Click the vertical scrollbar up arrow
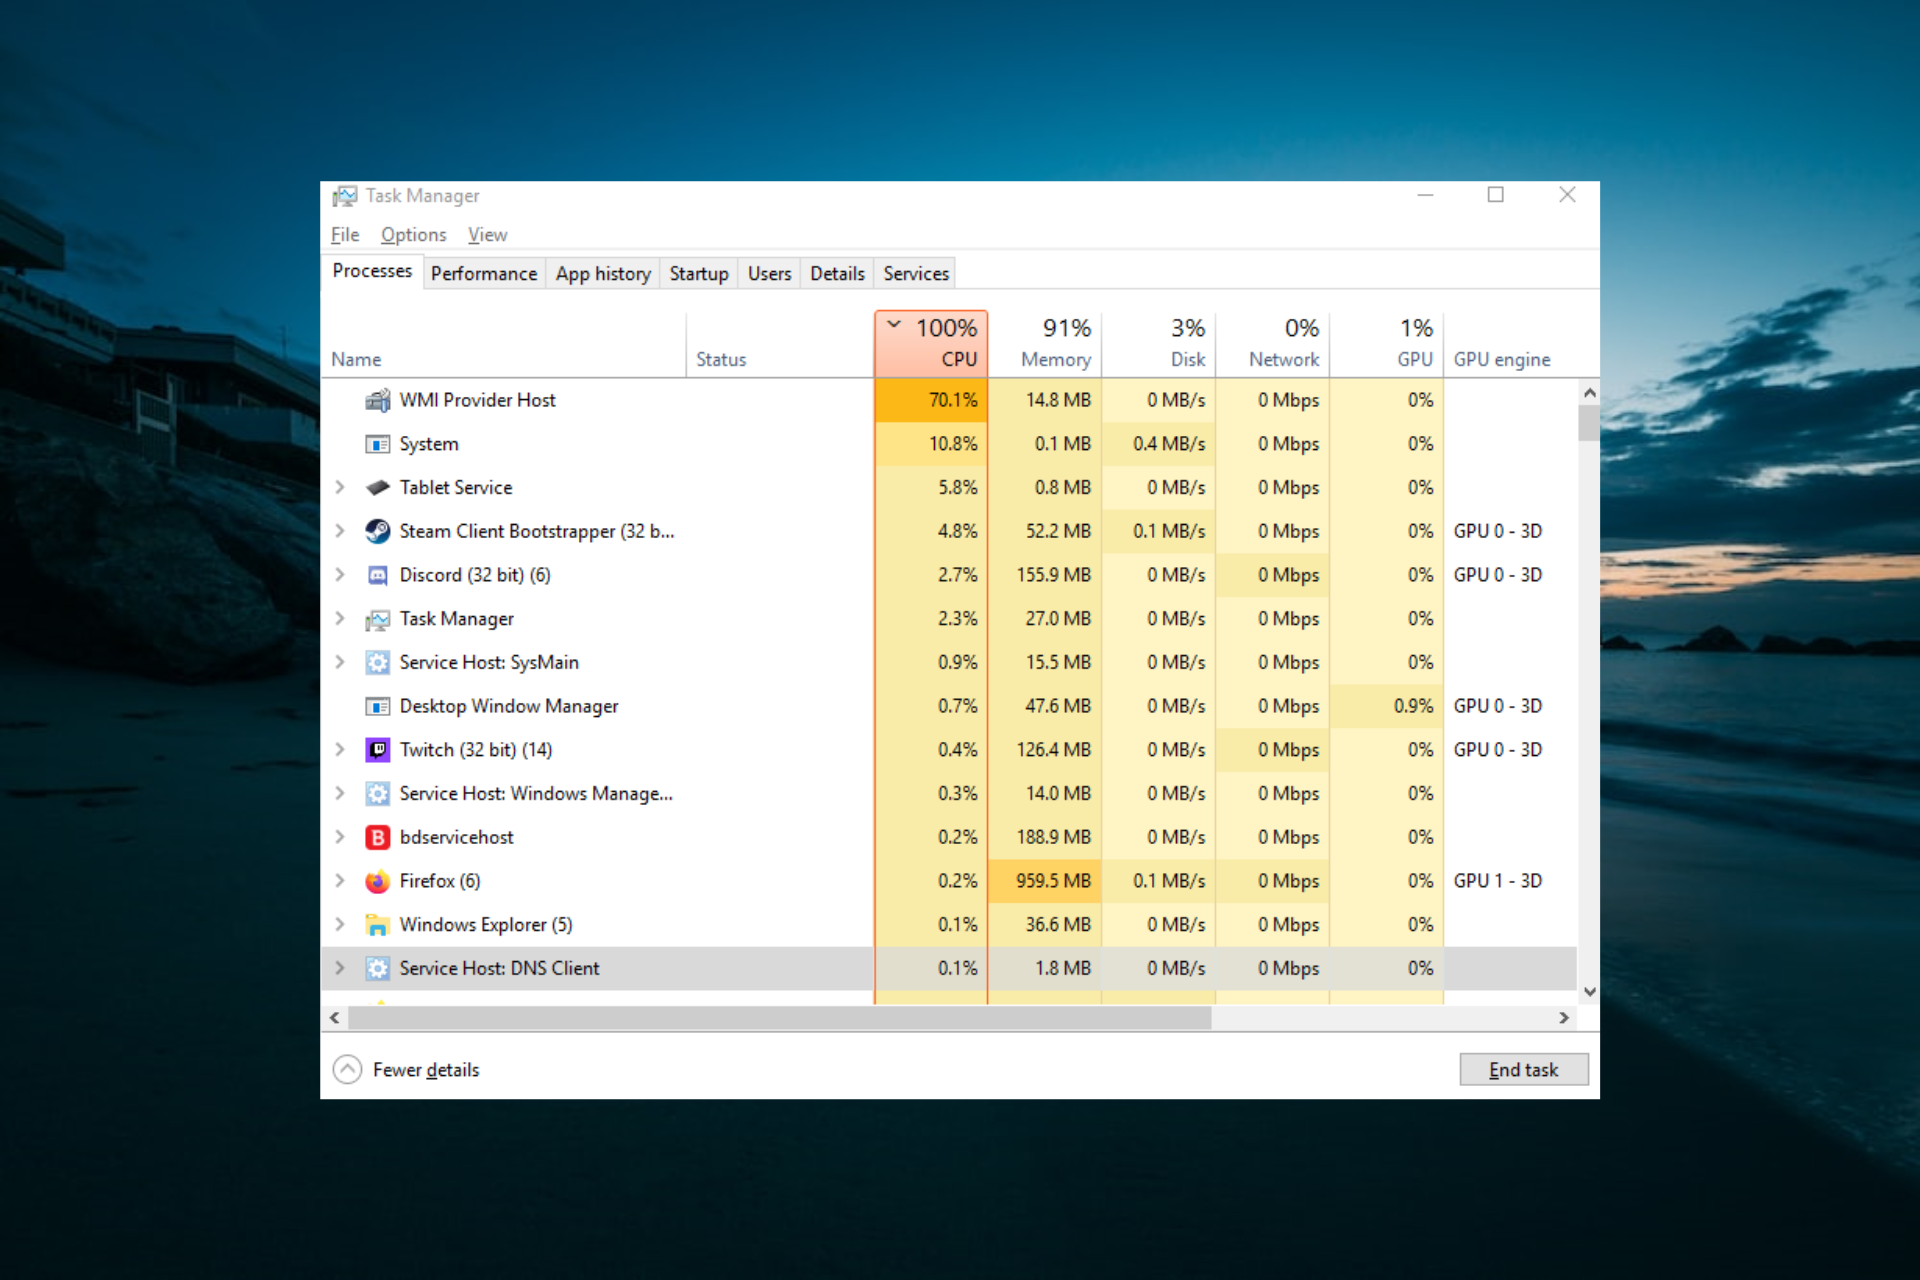 coord(1589,394)
